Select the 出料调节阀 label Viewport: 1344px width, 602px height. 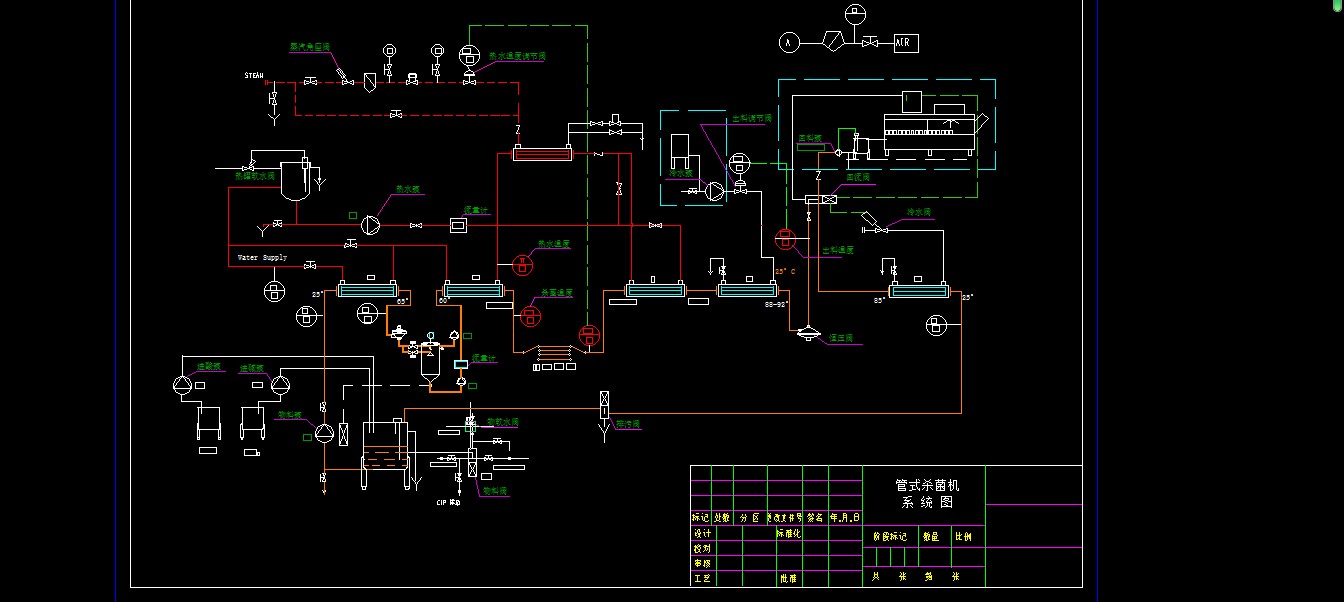[753, 118]
